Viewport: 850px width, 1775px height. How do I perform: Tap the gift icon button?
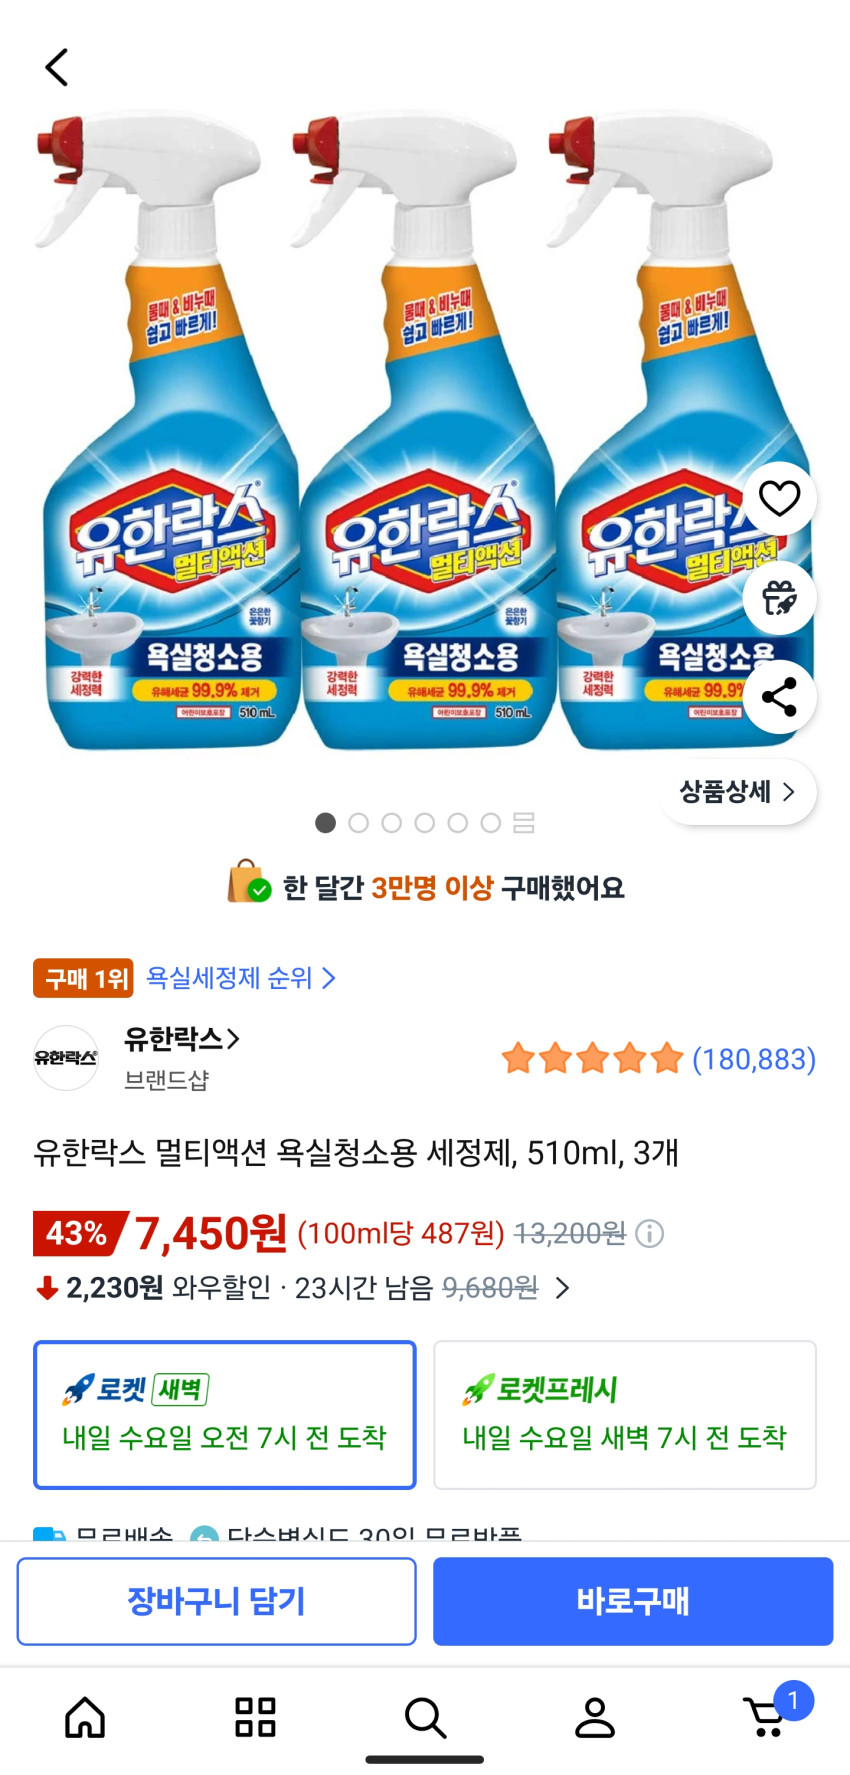[779, 598]
